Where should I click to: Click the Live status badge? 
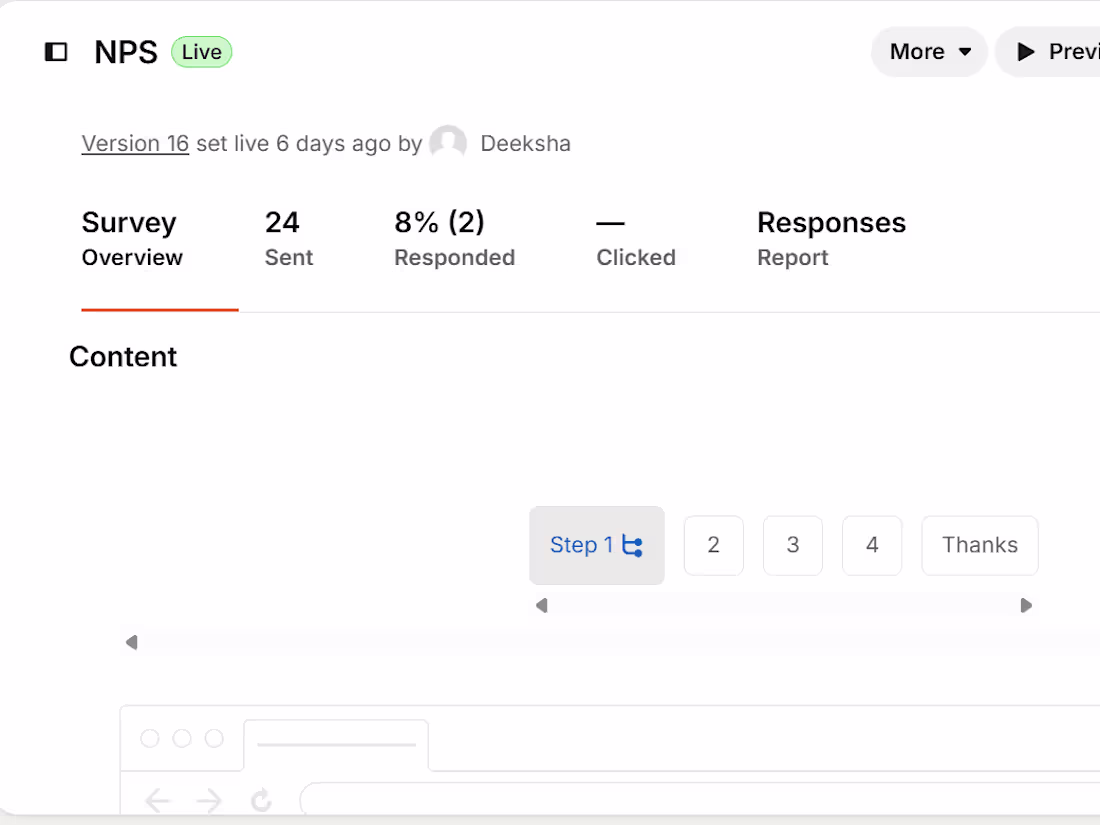click(201, 51)
